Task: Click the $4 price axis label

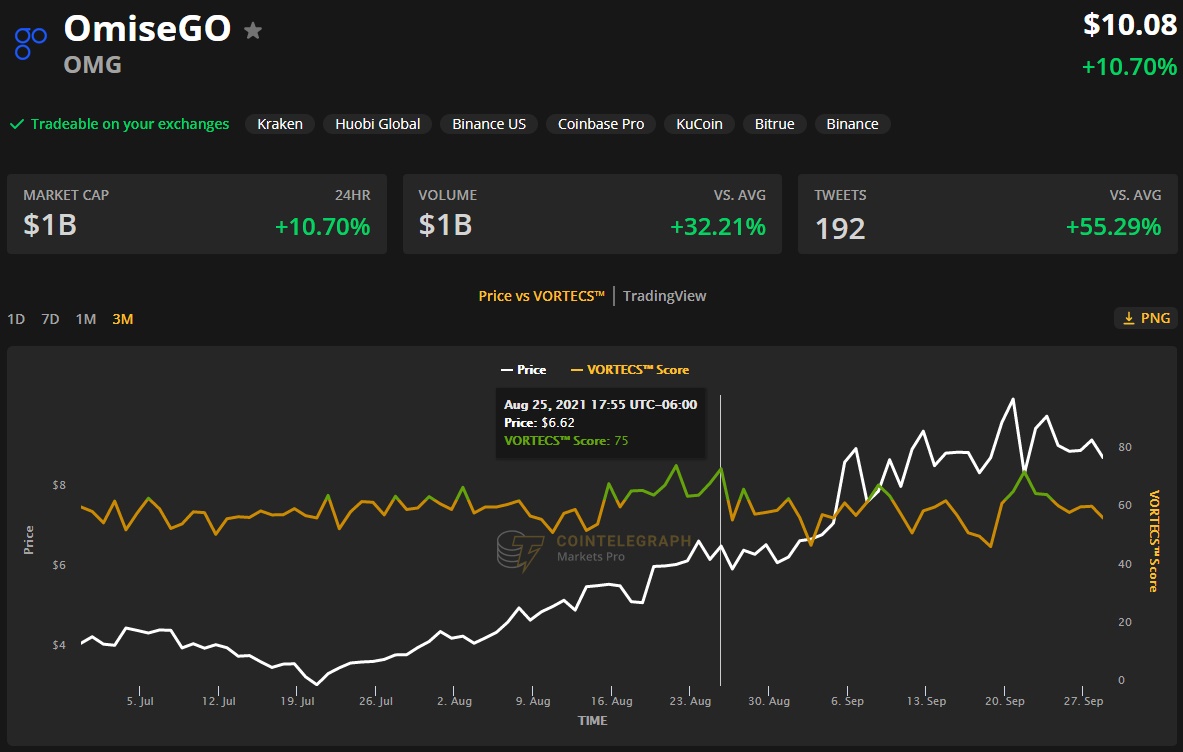Action: (x=59, y=645)
